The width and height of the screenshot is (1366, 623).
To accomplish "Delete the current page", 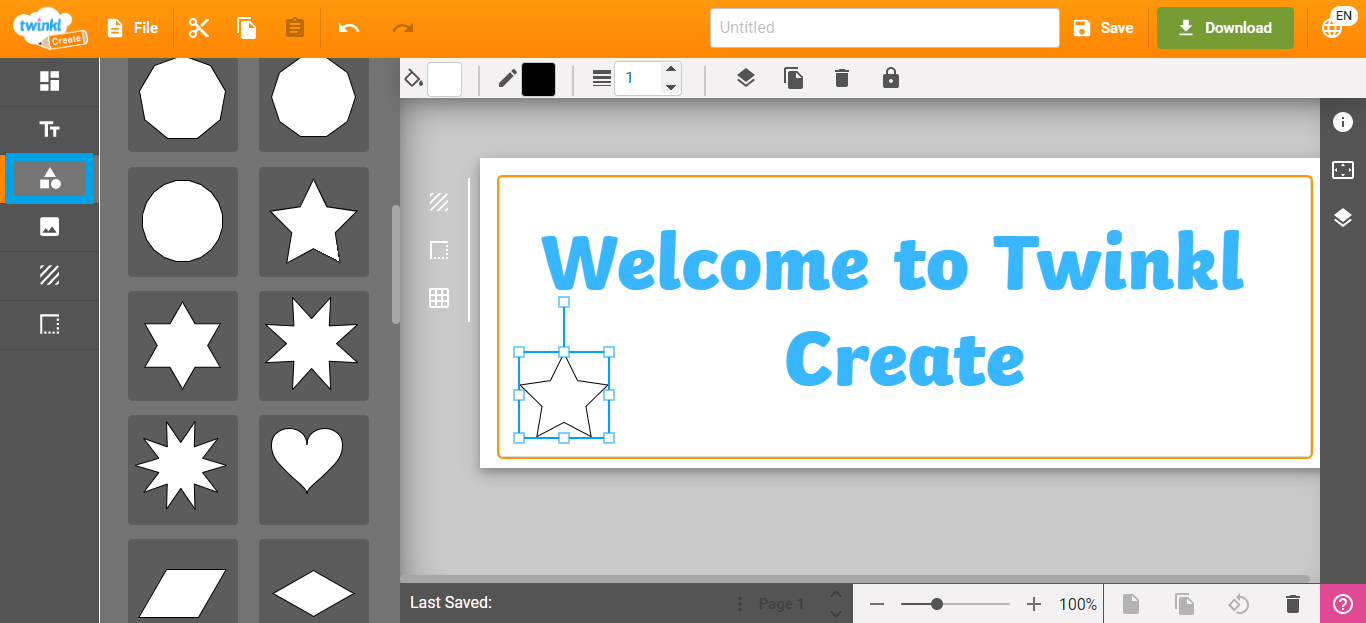I will coord(1292,604).
